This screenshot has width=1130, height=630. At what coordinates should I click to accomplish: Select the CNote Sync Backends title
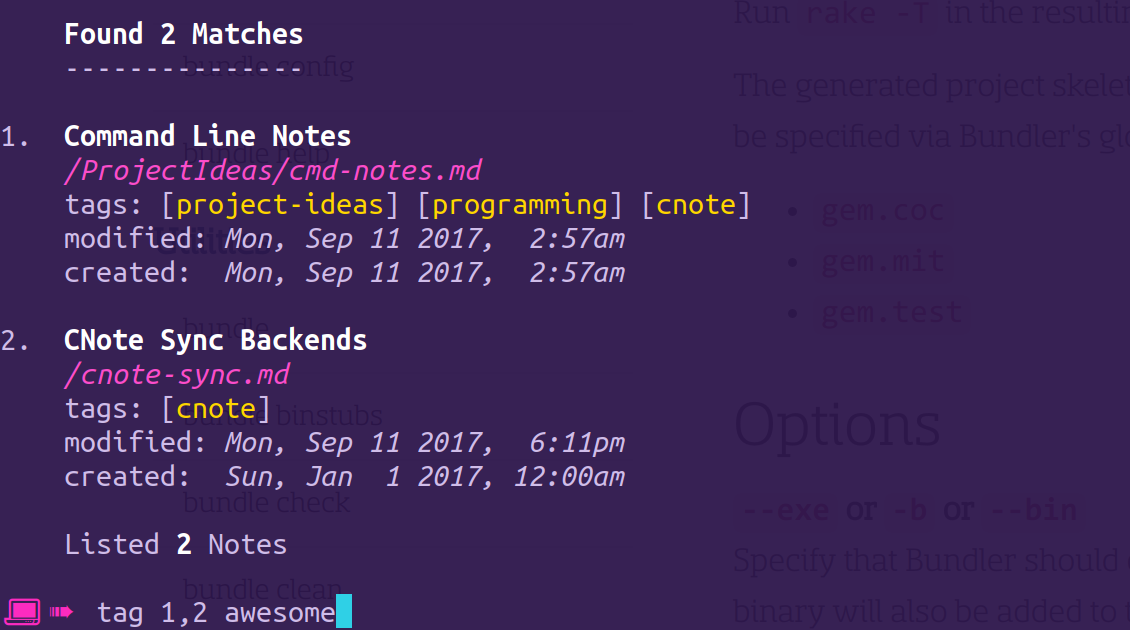[x=215, y=340]
